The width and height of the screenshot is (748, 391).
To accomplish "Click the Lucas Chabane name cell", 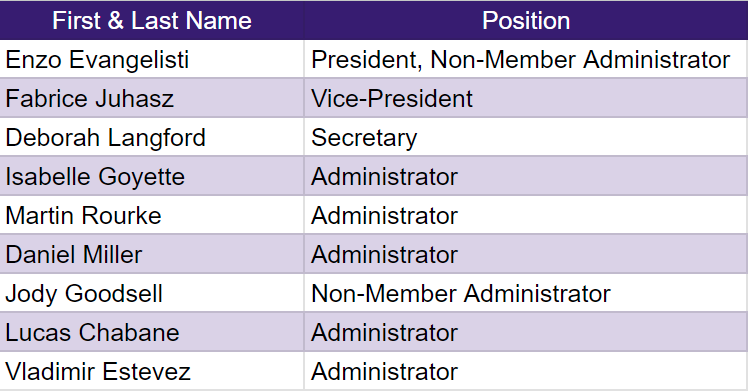I will click(x=152, y=332).
